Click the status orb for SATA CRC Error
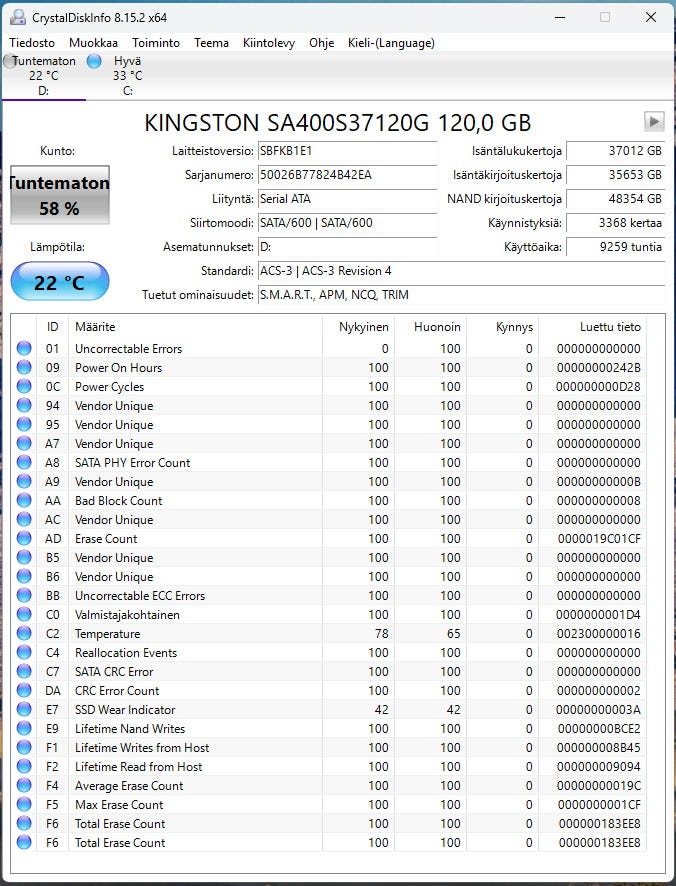 [x=24, y=671]
